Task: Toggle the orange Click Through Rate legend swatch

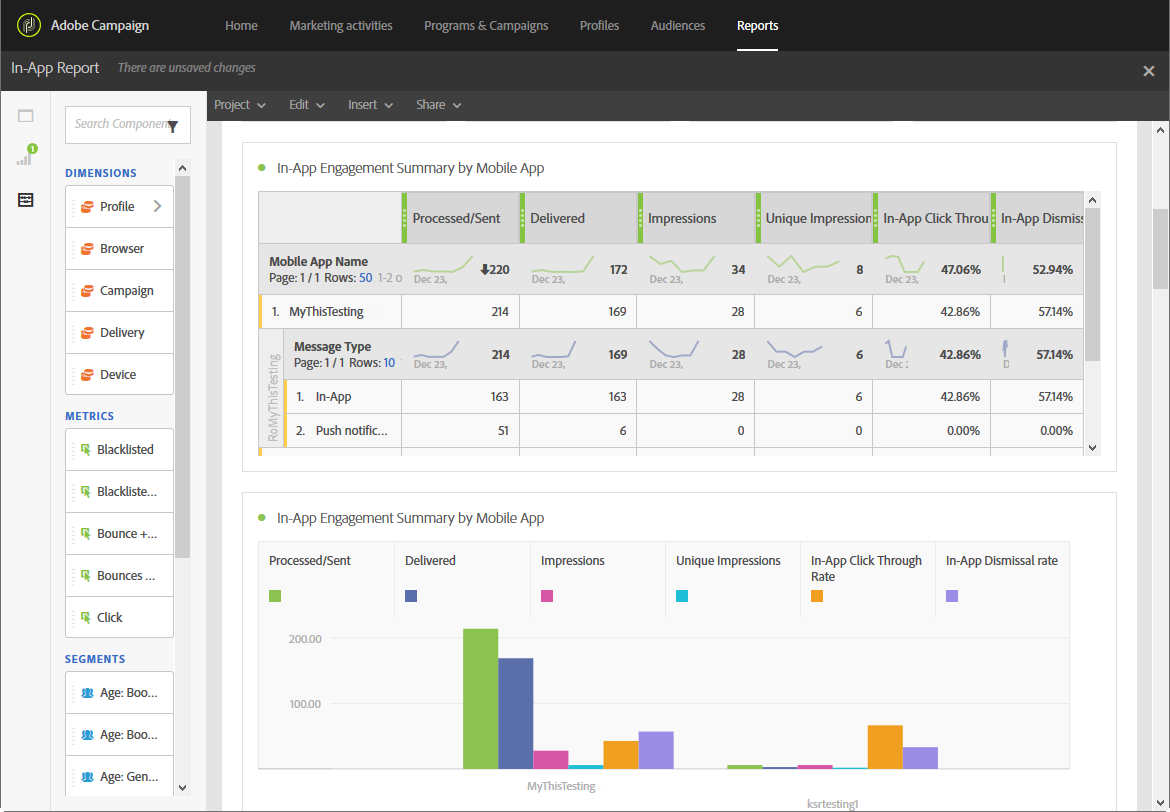Action: 817,596
